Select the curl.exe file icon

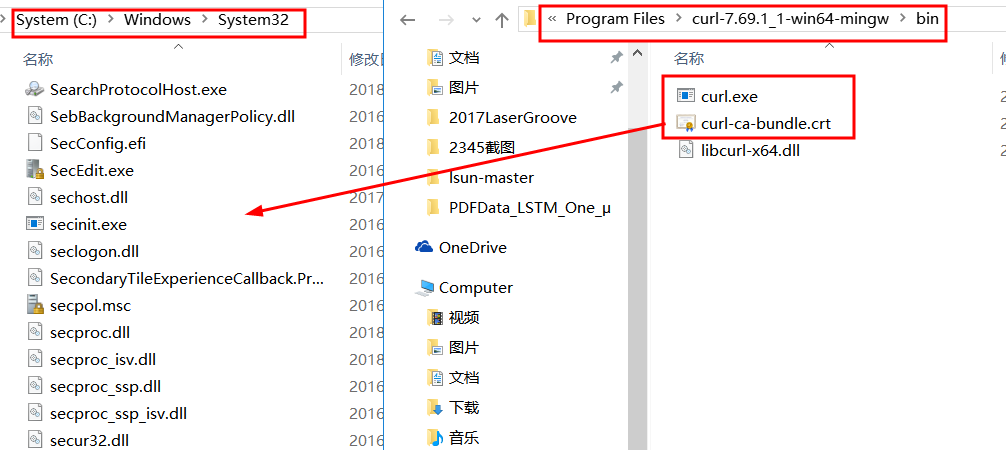pos(686,96)
